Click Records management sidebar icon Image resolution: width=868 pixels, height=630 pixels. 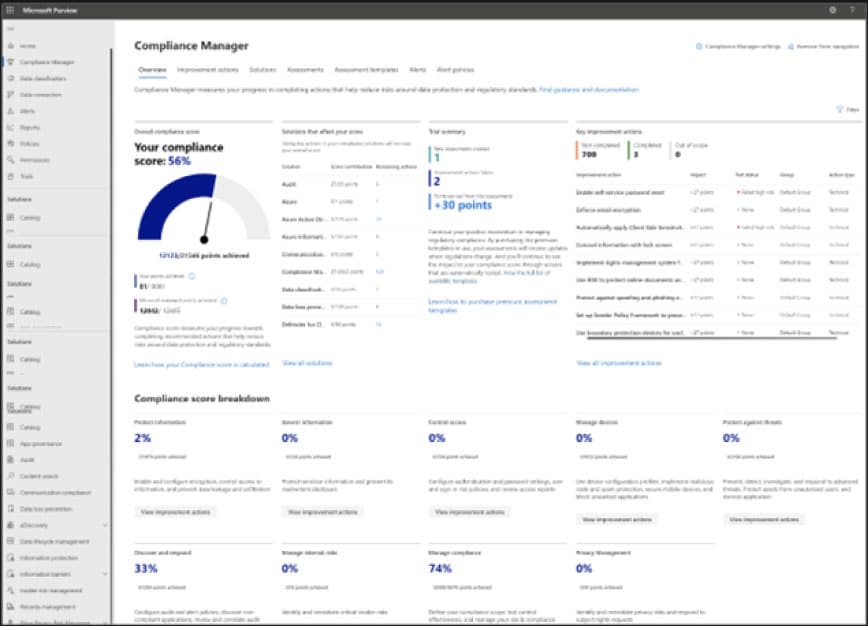click(x=11, y=607)
